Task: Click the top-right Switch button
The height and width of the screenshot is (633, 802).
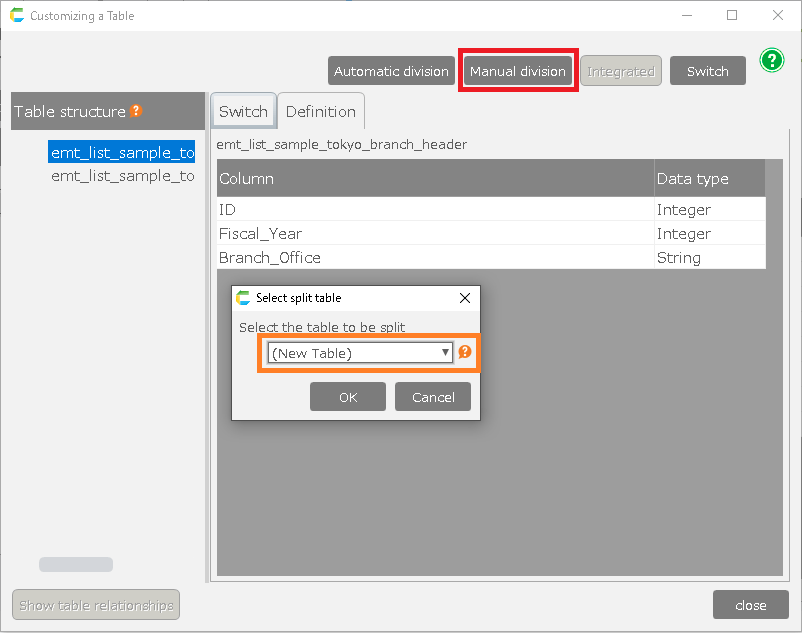Action: (x=707, y=71)
